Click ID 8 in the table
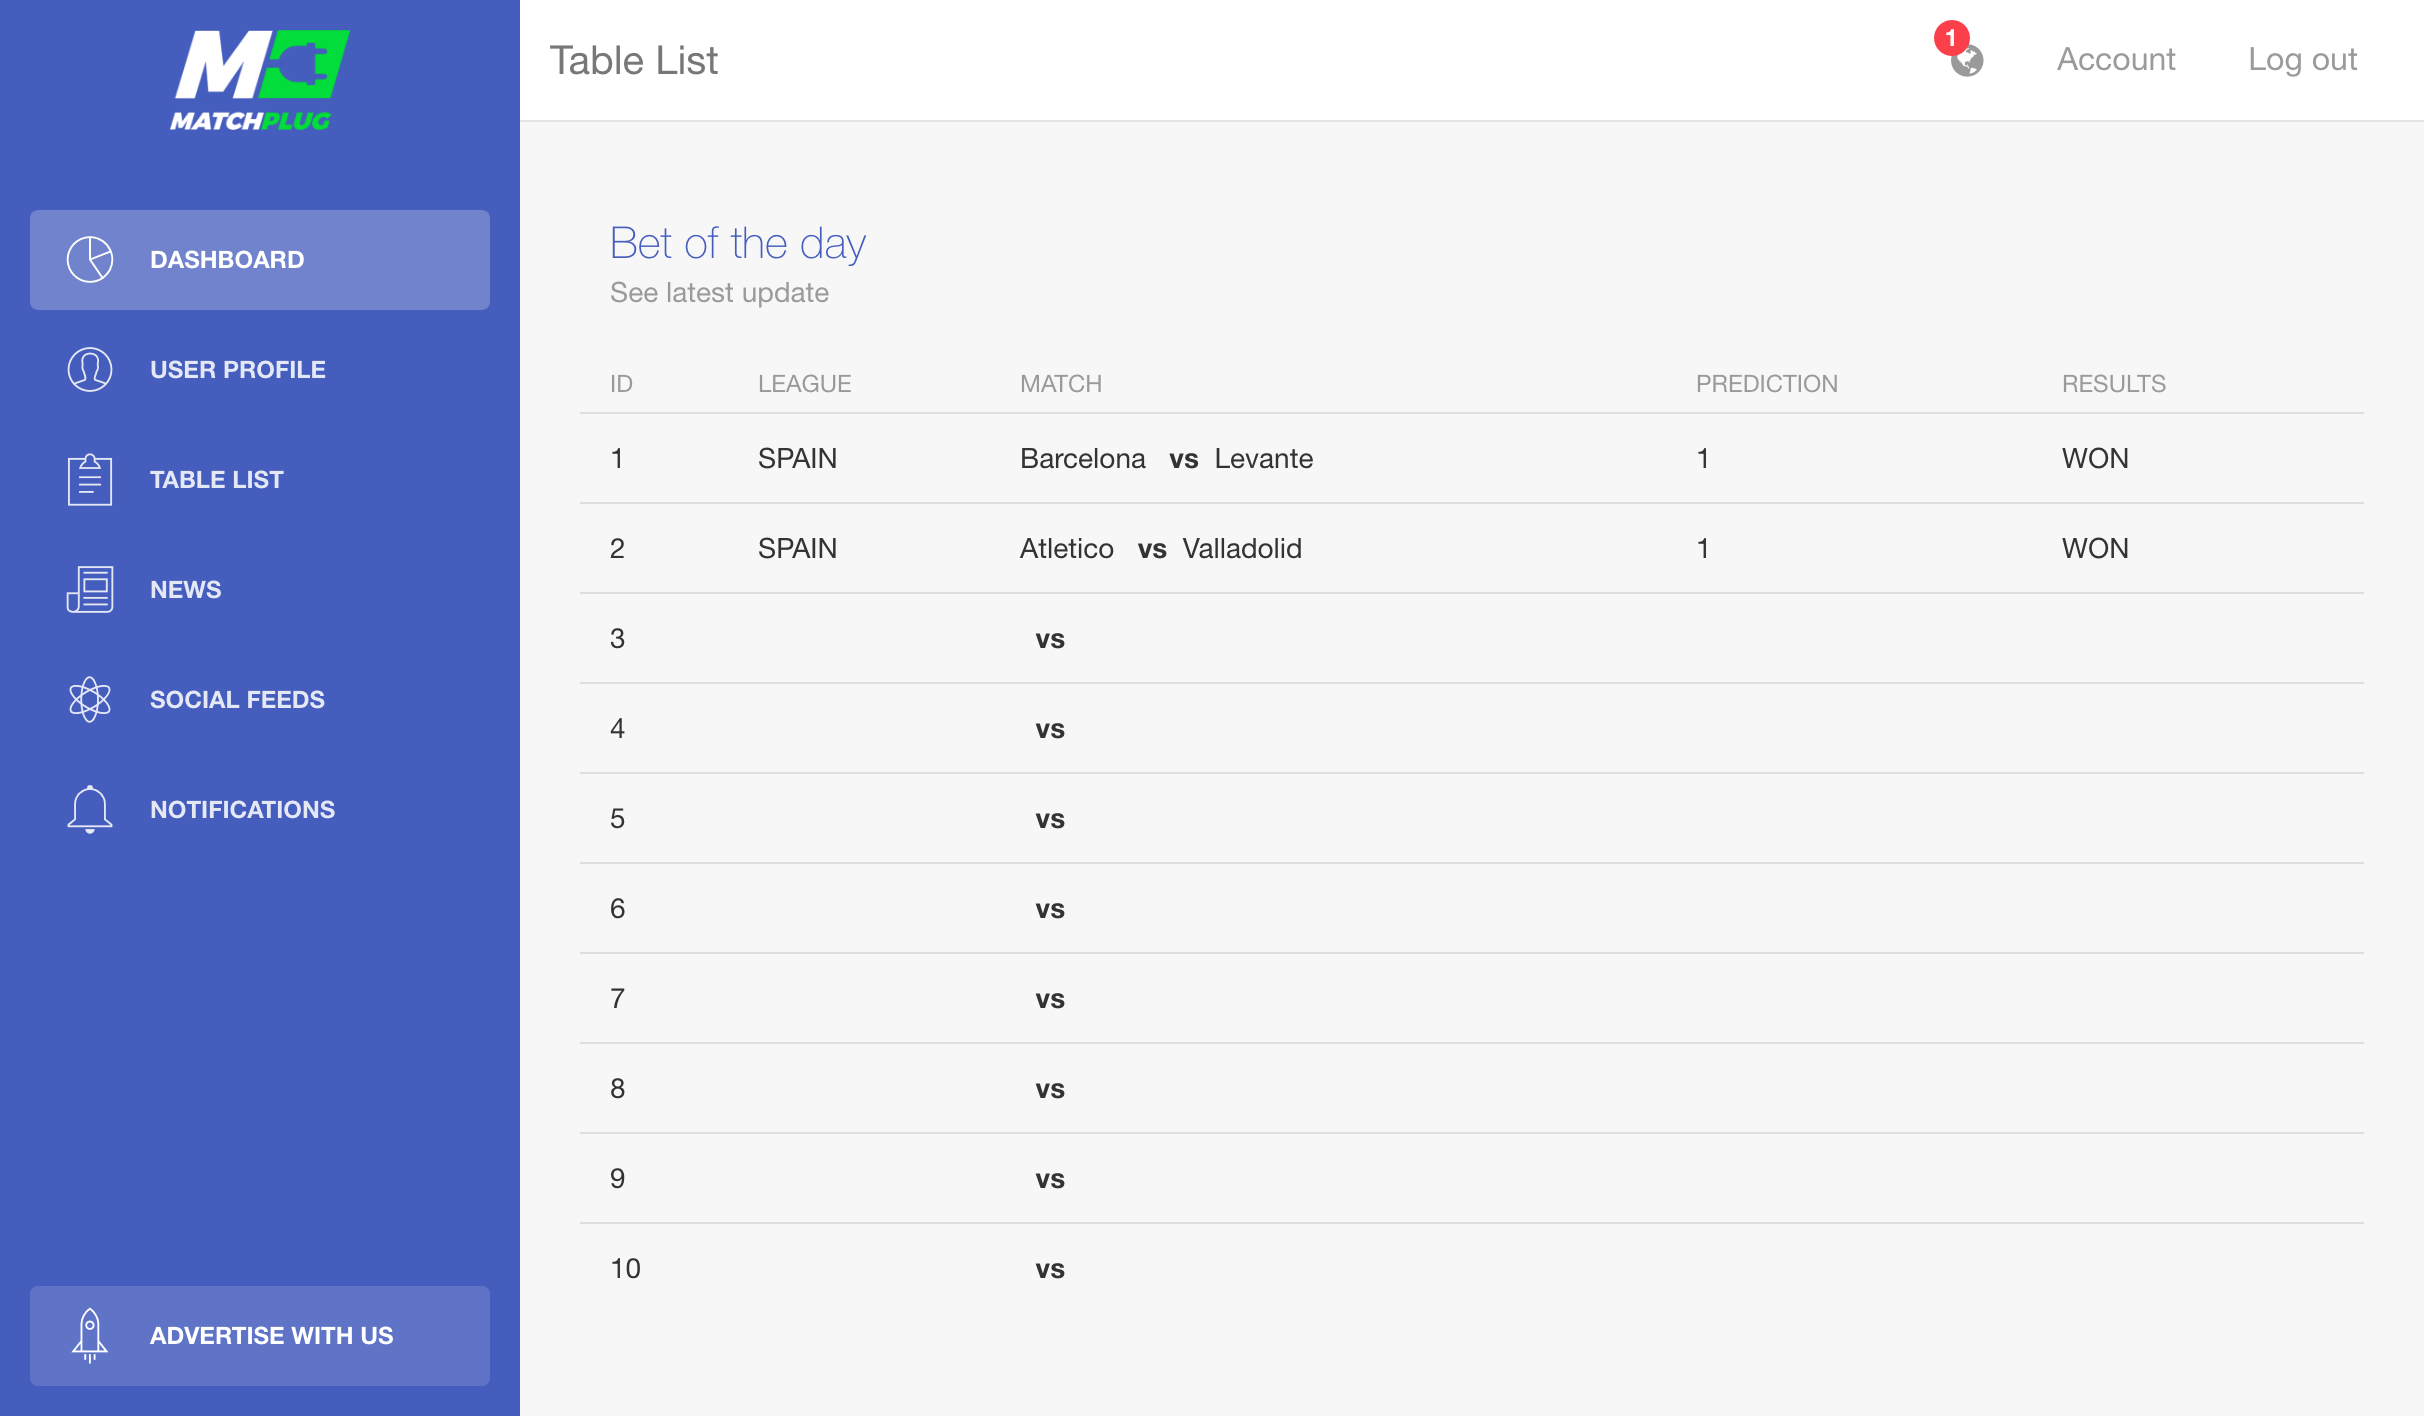Viewport: 2424px width, 1416px height. coord(617,1089)
